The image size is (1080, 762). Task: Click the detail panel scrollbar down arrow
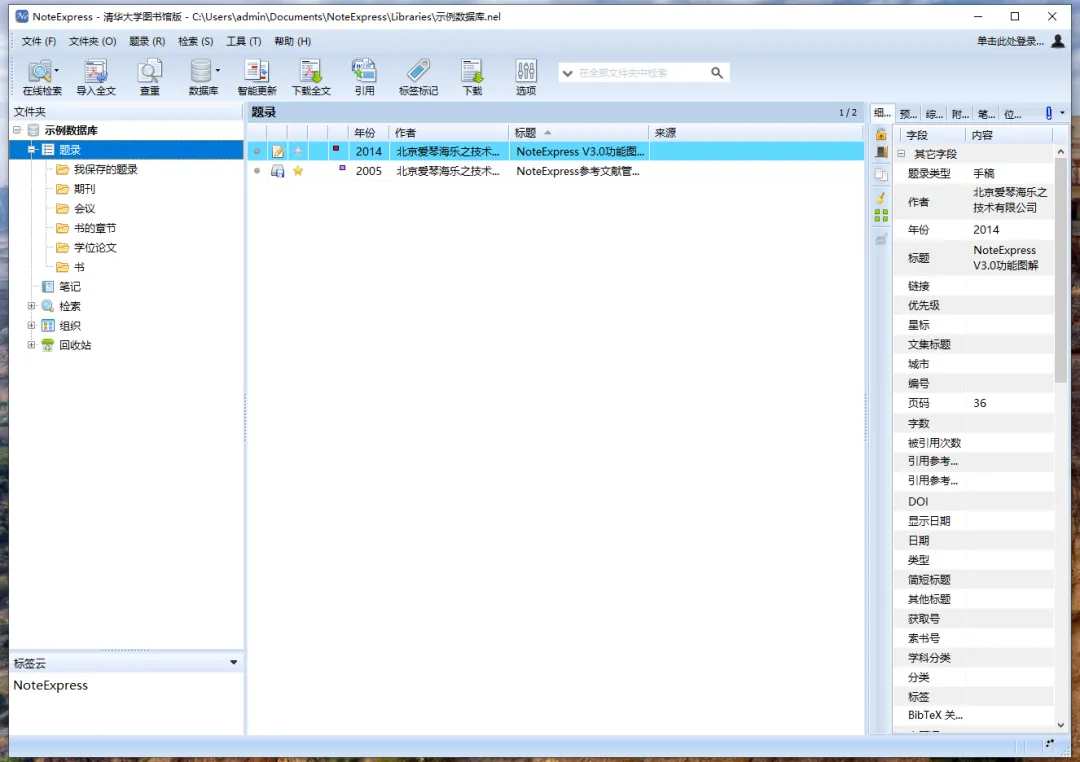coord(1061,725)
